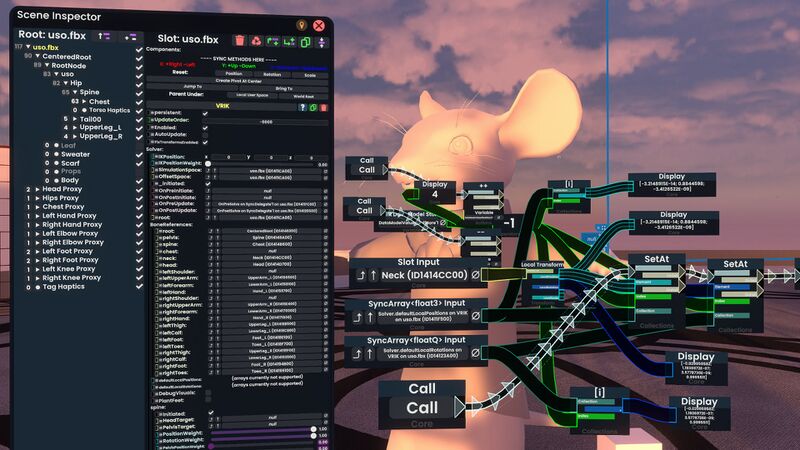The height and width of the screenshot is (450, 800).
Task: Click the Reset Scale button
Action: (x=310, y=75)
